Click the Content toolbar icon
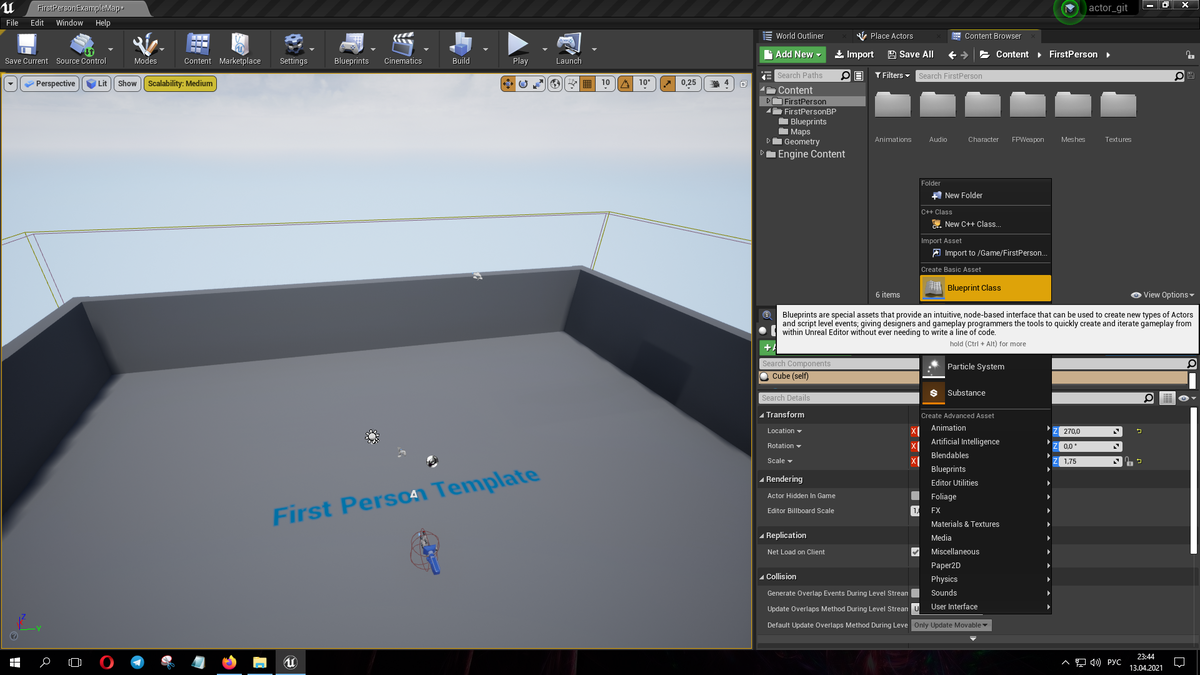This screenshot has height=675, width=1200. 198,49
